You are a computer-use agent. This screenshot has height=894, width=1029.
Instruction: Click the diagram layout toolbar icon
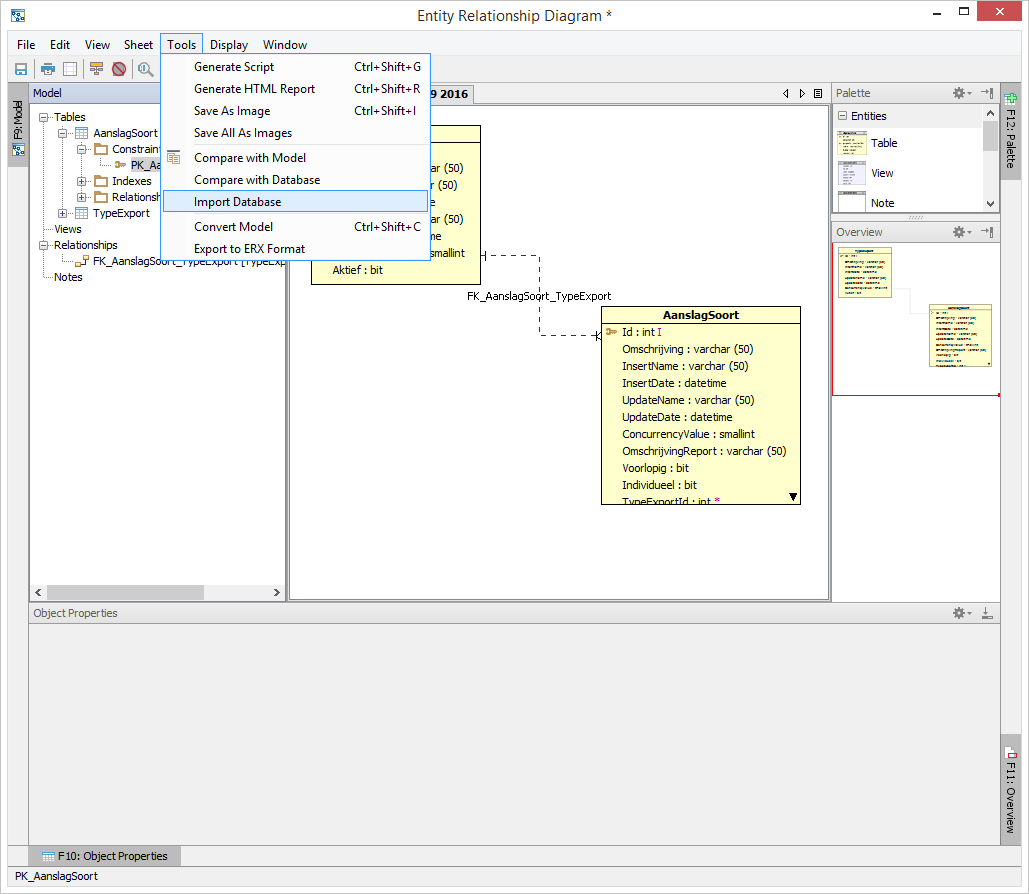click(x=96, y=69)
